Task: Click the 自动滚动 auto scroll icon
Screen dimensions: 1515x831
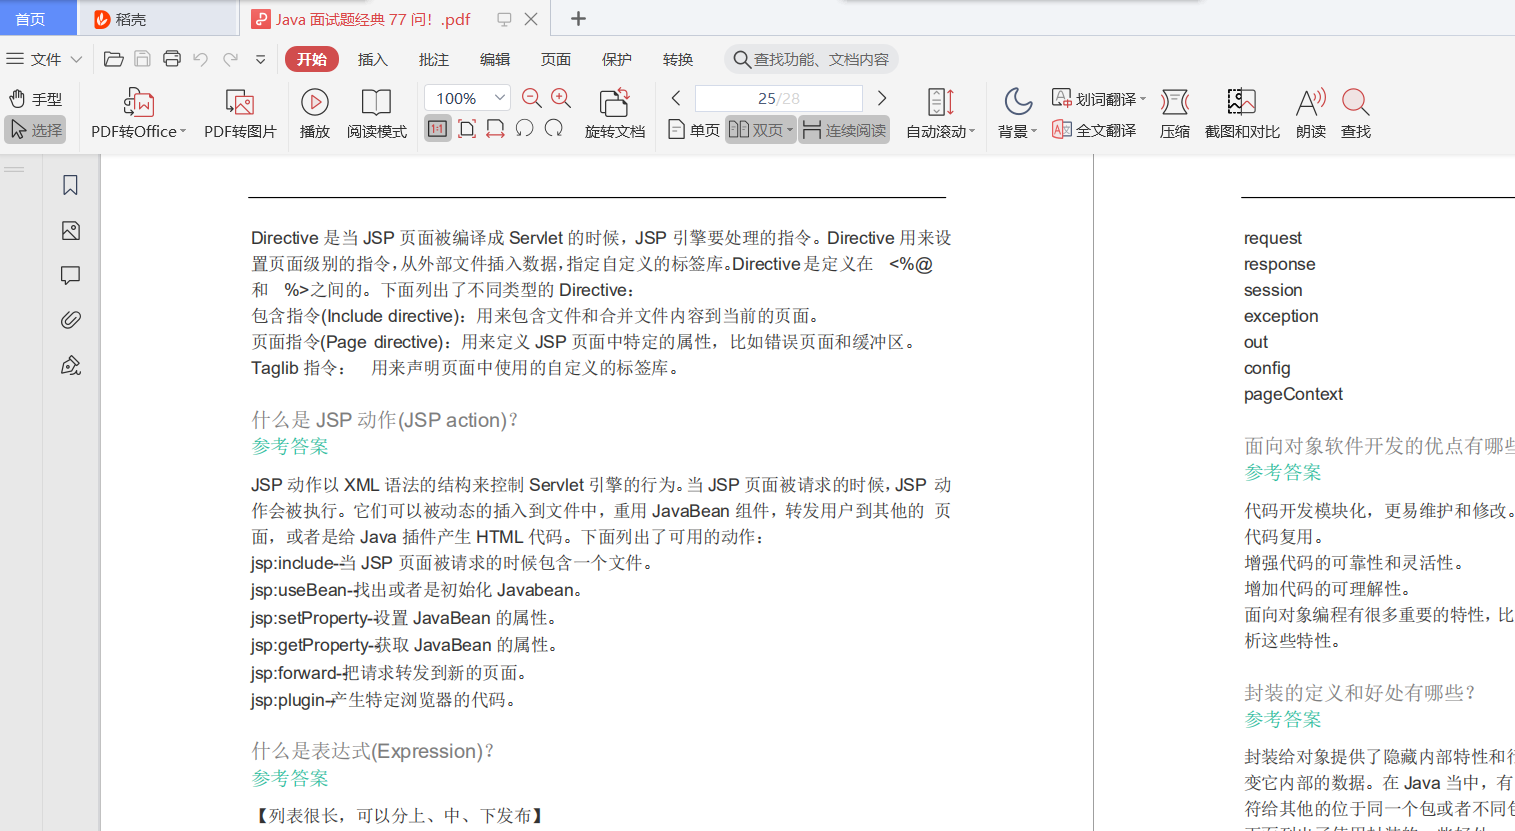Action: pyautogui.click(x=940, y=102)
